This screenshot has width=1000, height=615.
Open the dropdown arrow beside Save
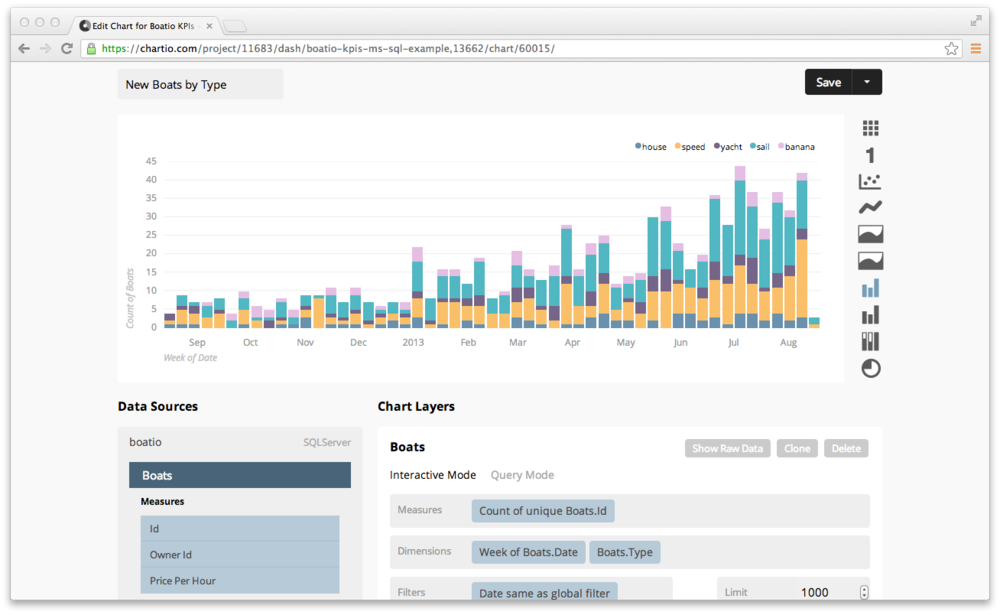(867, 82)
